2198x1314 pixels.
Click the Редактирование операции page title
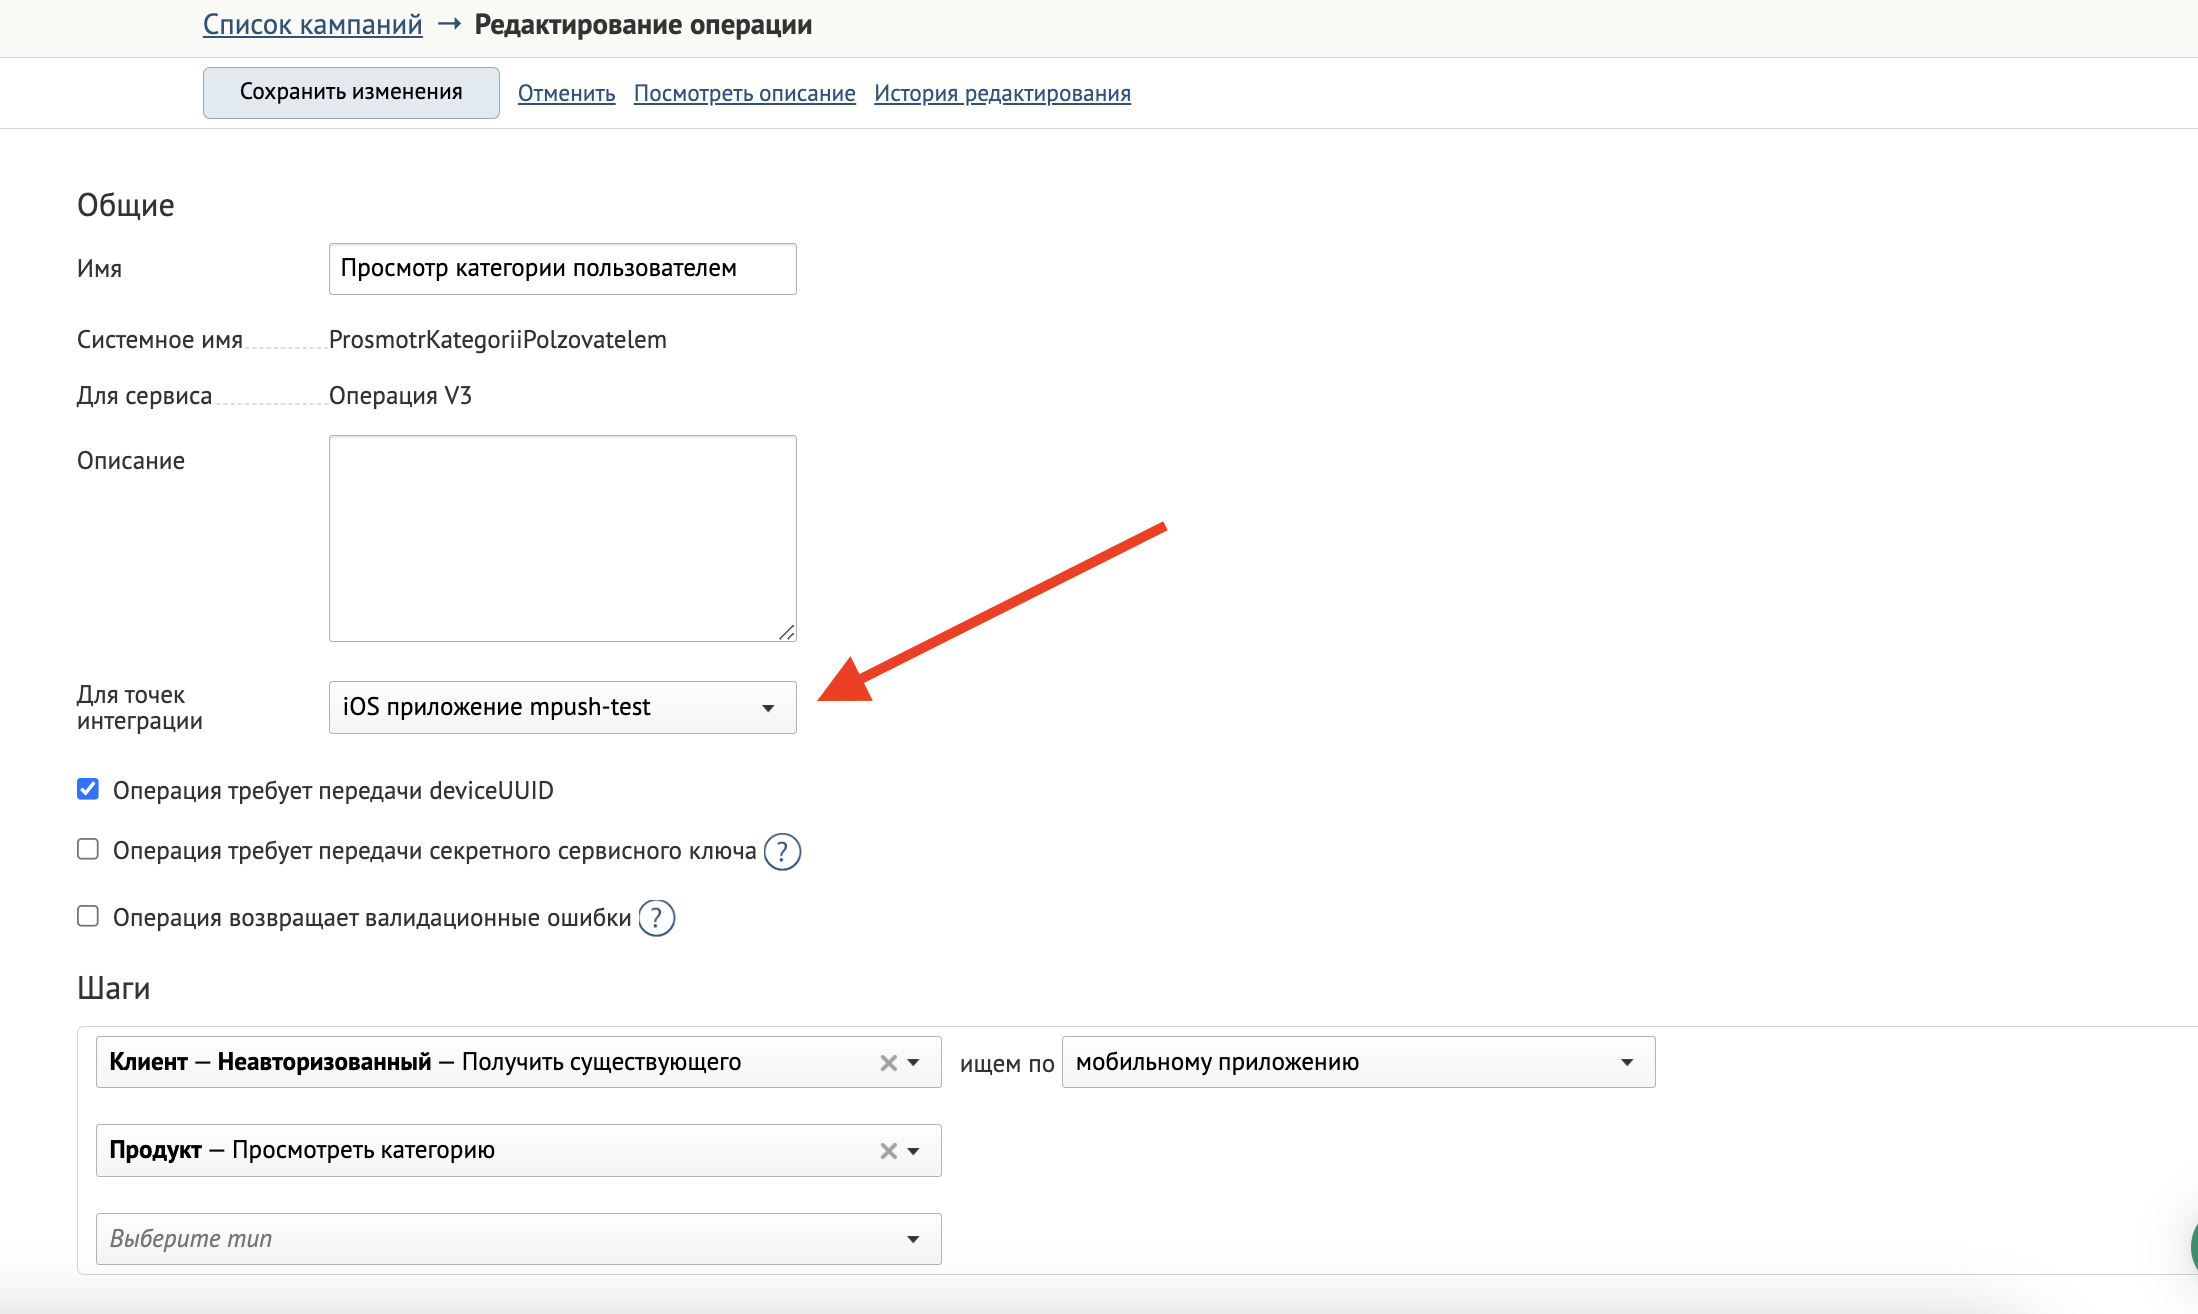coord(643,25)
